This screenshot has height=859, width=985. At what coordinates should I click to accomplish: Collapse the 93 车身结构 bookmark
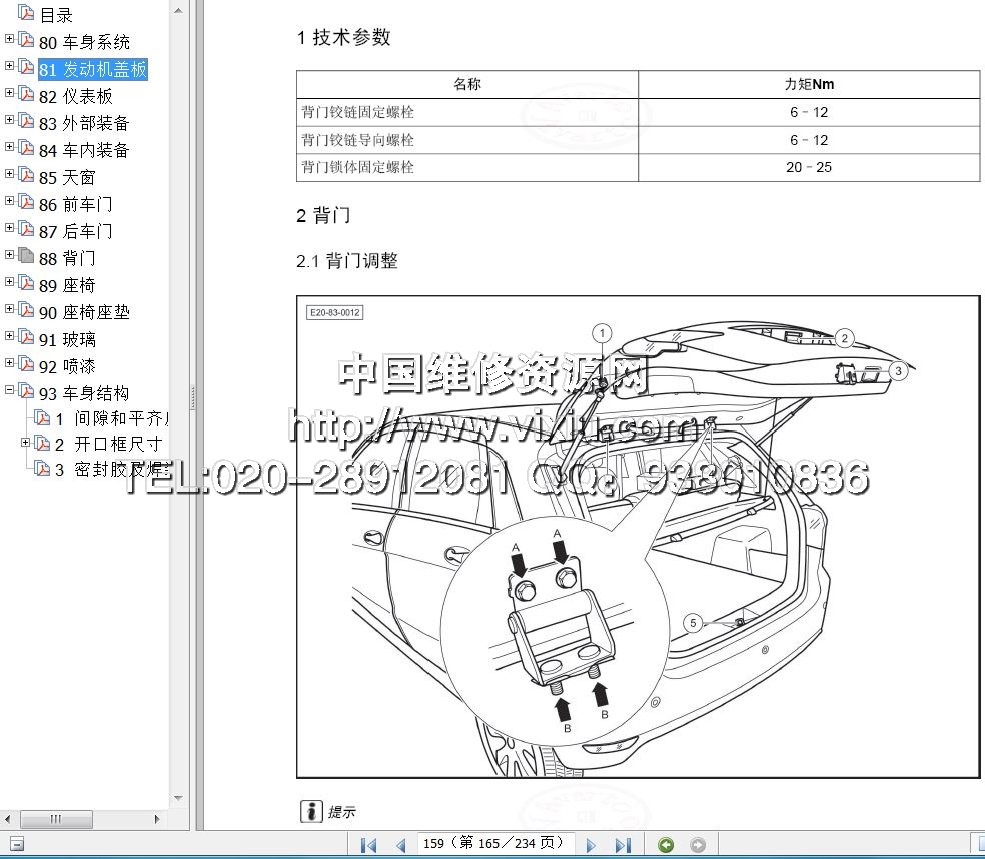(9, 390)
